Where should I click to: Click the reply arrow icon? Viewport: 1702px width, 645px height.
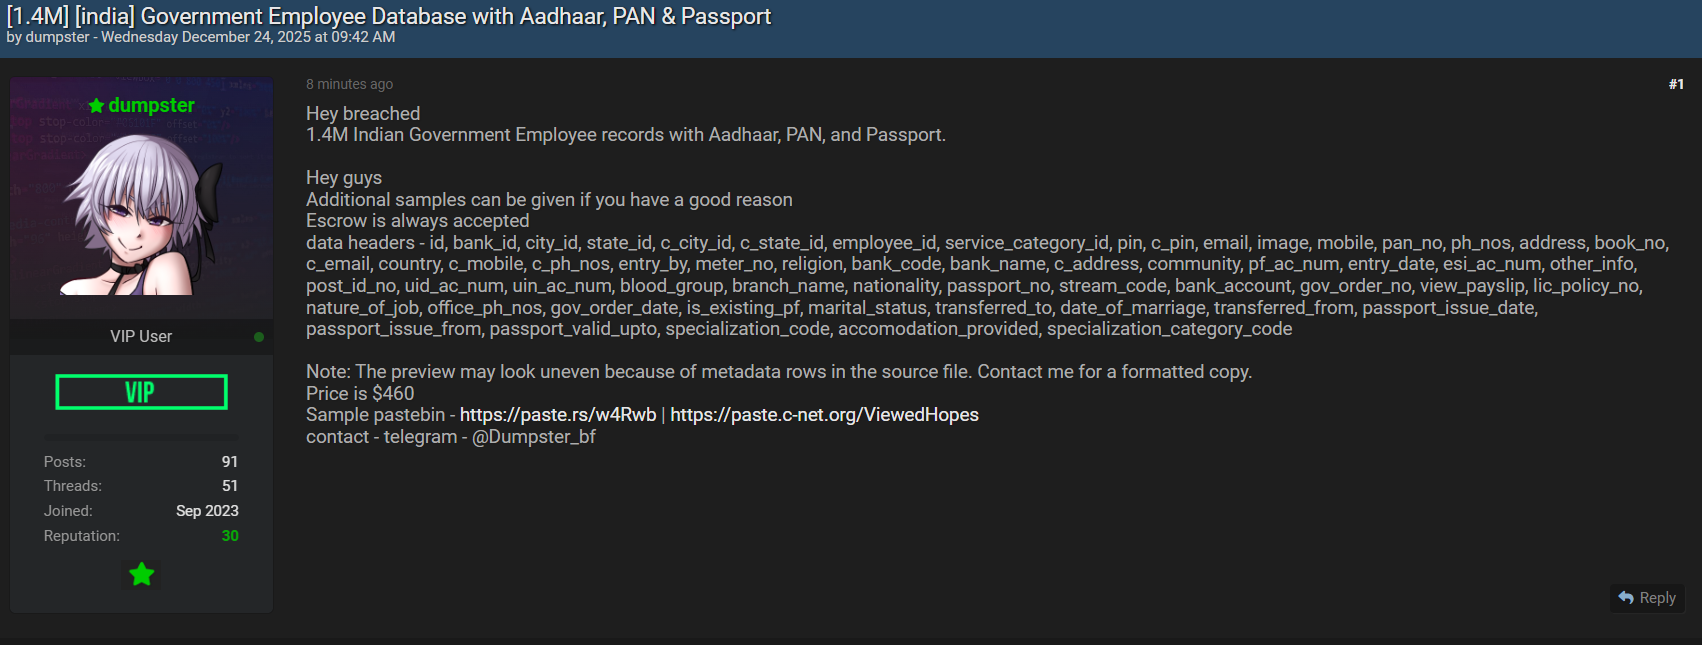click(x=1626, y=597)
